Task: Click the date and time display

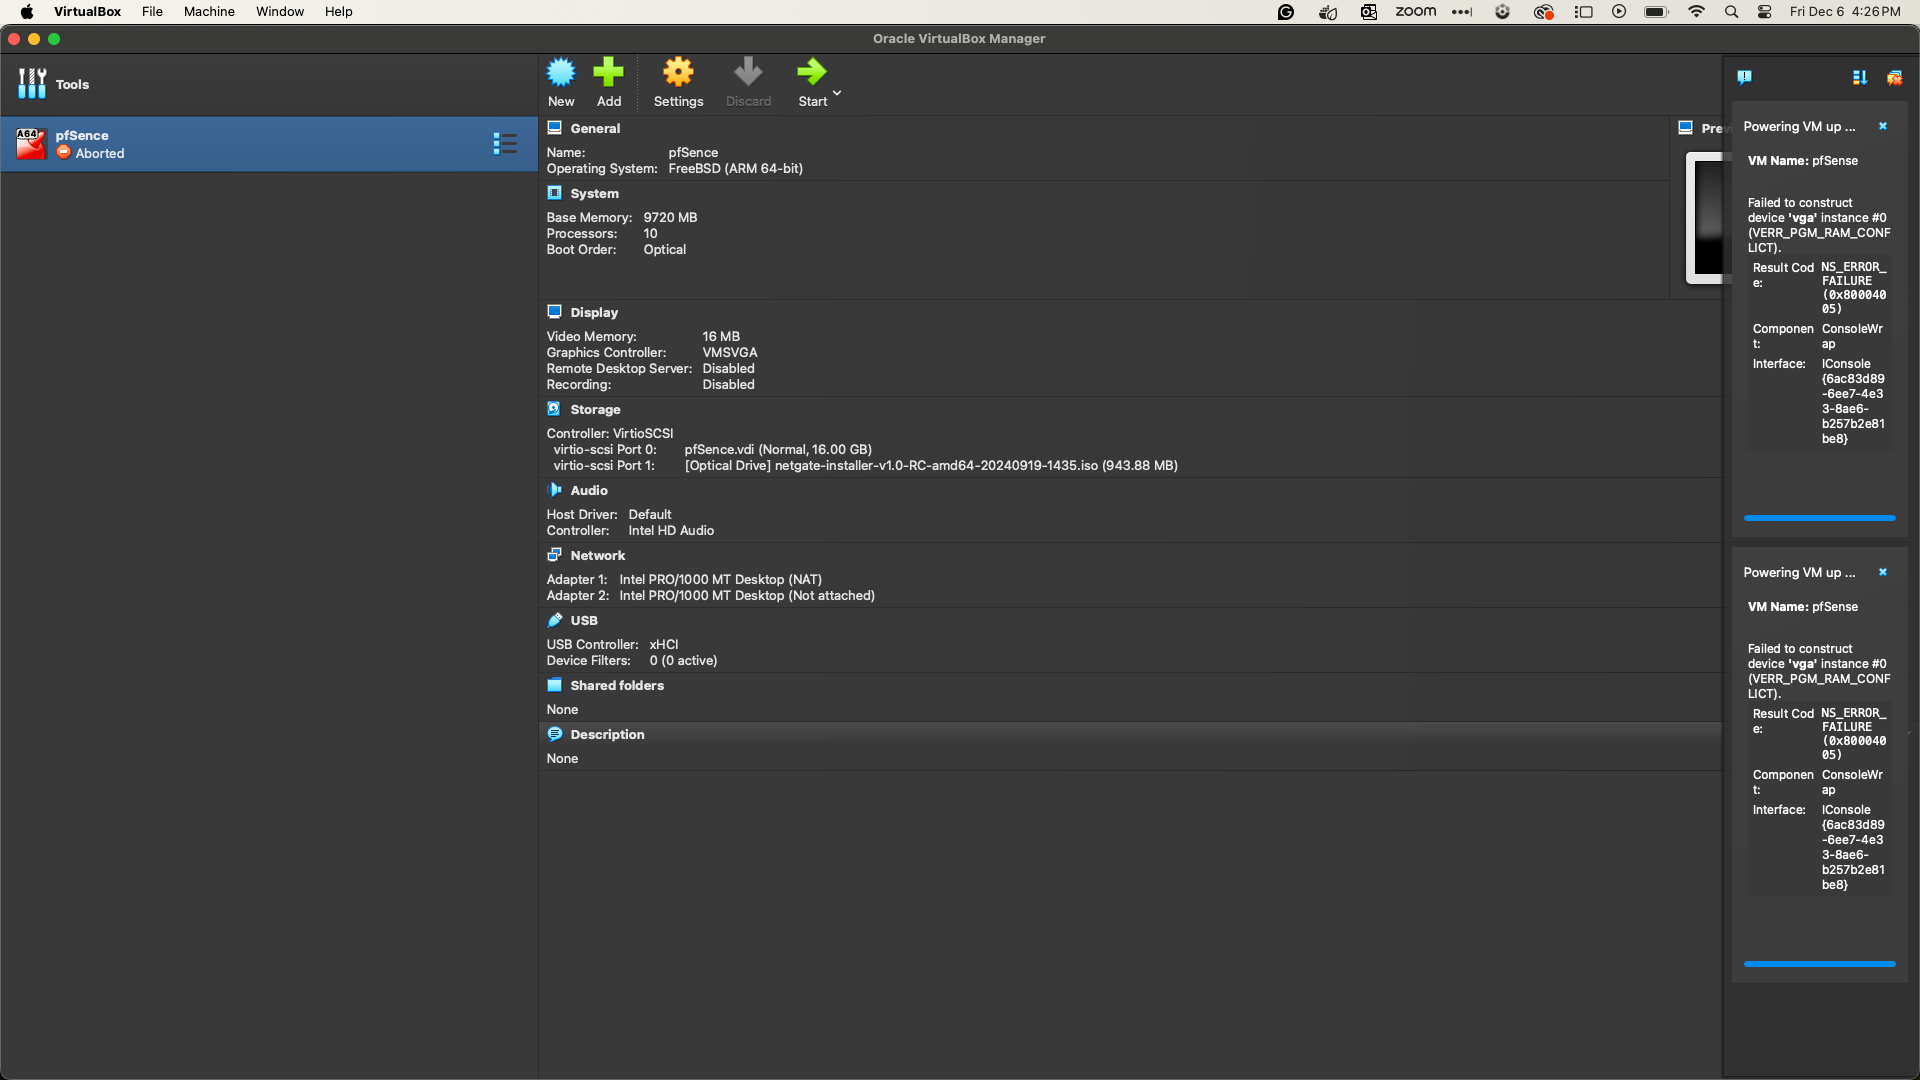Action: point(1845,11)
